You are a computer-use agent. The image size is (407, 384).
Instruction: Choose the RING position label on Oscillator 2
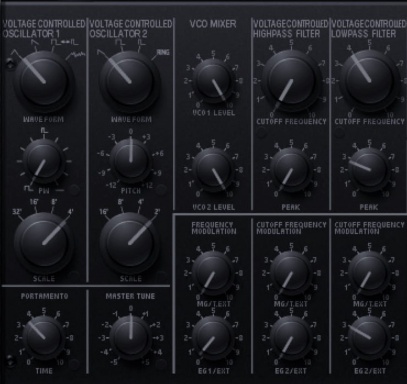pyautogui.click(x=163, y=52)
